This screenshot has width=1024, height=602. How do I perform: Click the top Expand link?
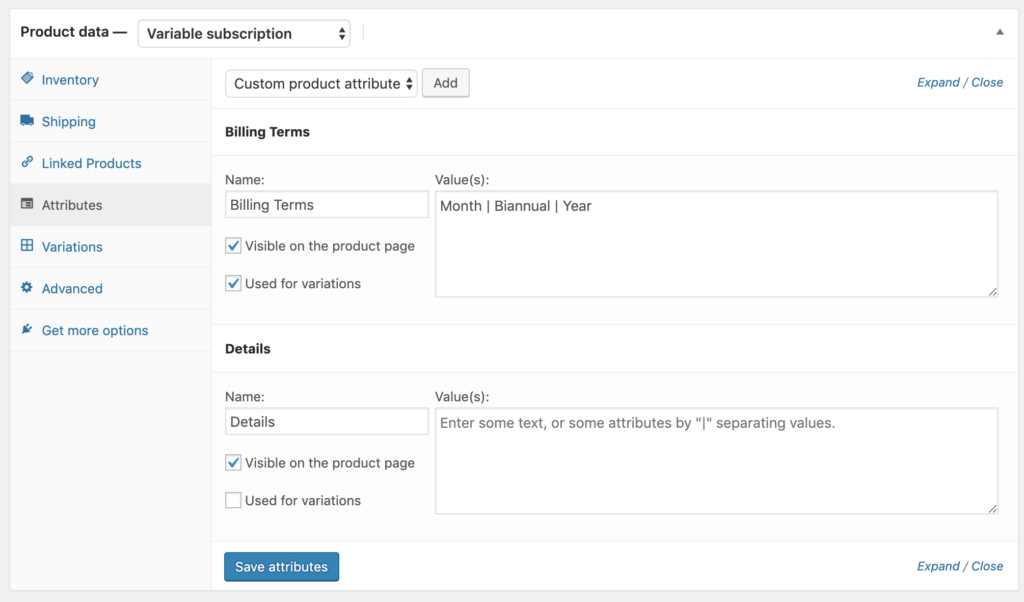[938, 82]
